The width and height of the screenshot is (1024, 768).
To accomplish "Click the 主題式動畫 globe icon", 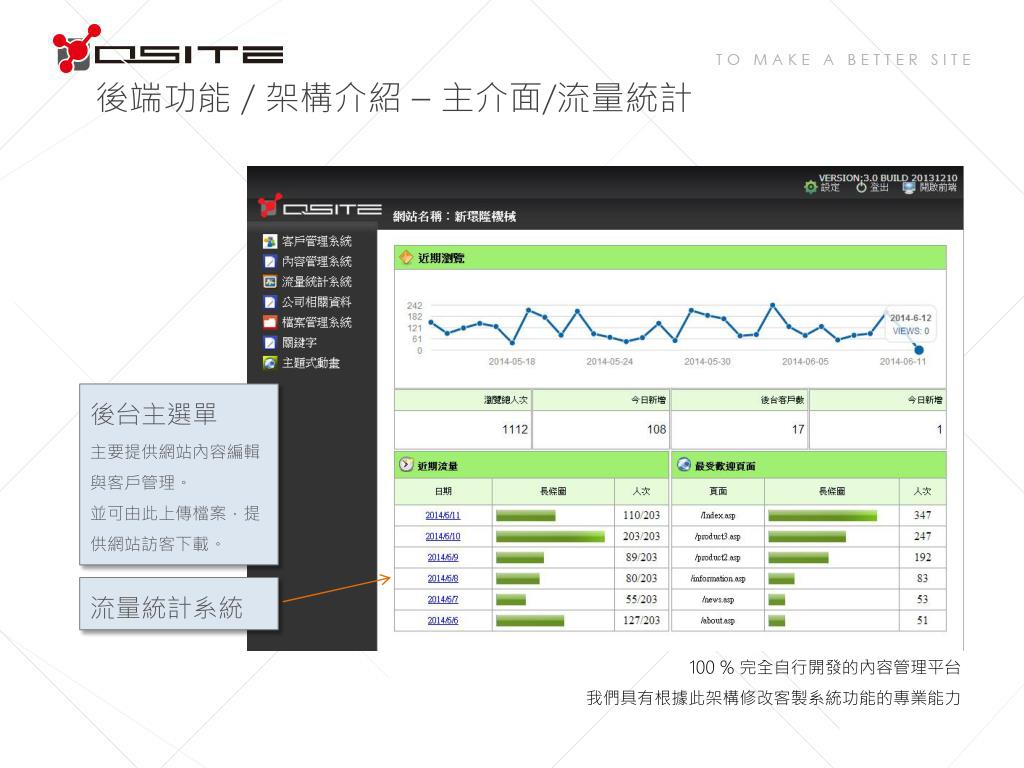I will (270, 363).
